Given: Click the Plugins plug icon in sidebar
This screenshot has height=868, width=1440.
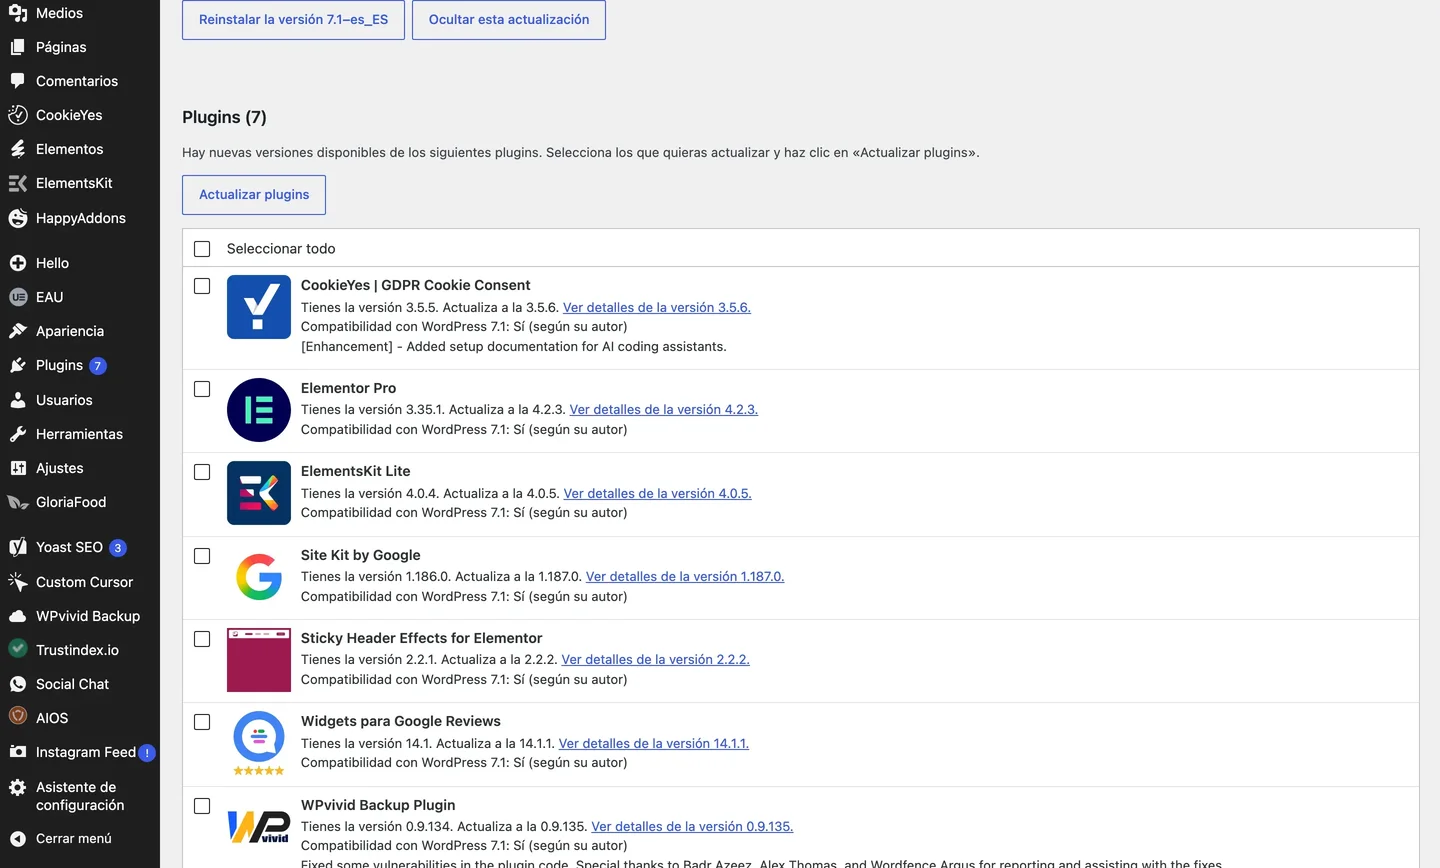Looking at the screenshot, I should click(x=18, y=365).
